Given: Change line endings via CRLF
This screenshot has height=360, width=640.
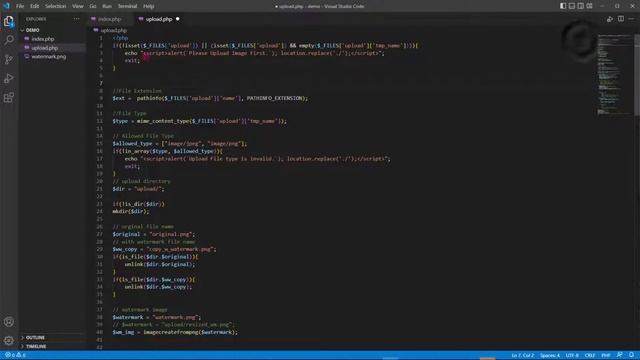Looking at the screenshot, I should point(590,355).
